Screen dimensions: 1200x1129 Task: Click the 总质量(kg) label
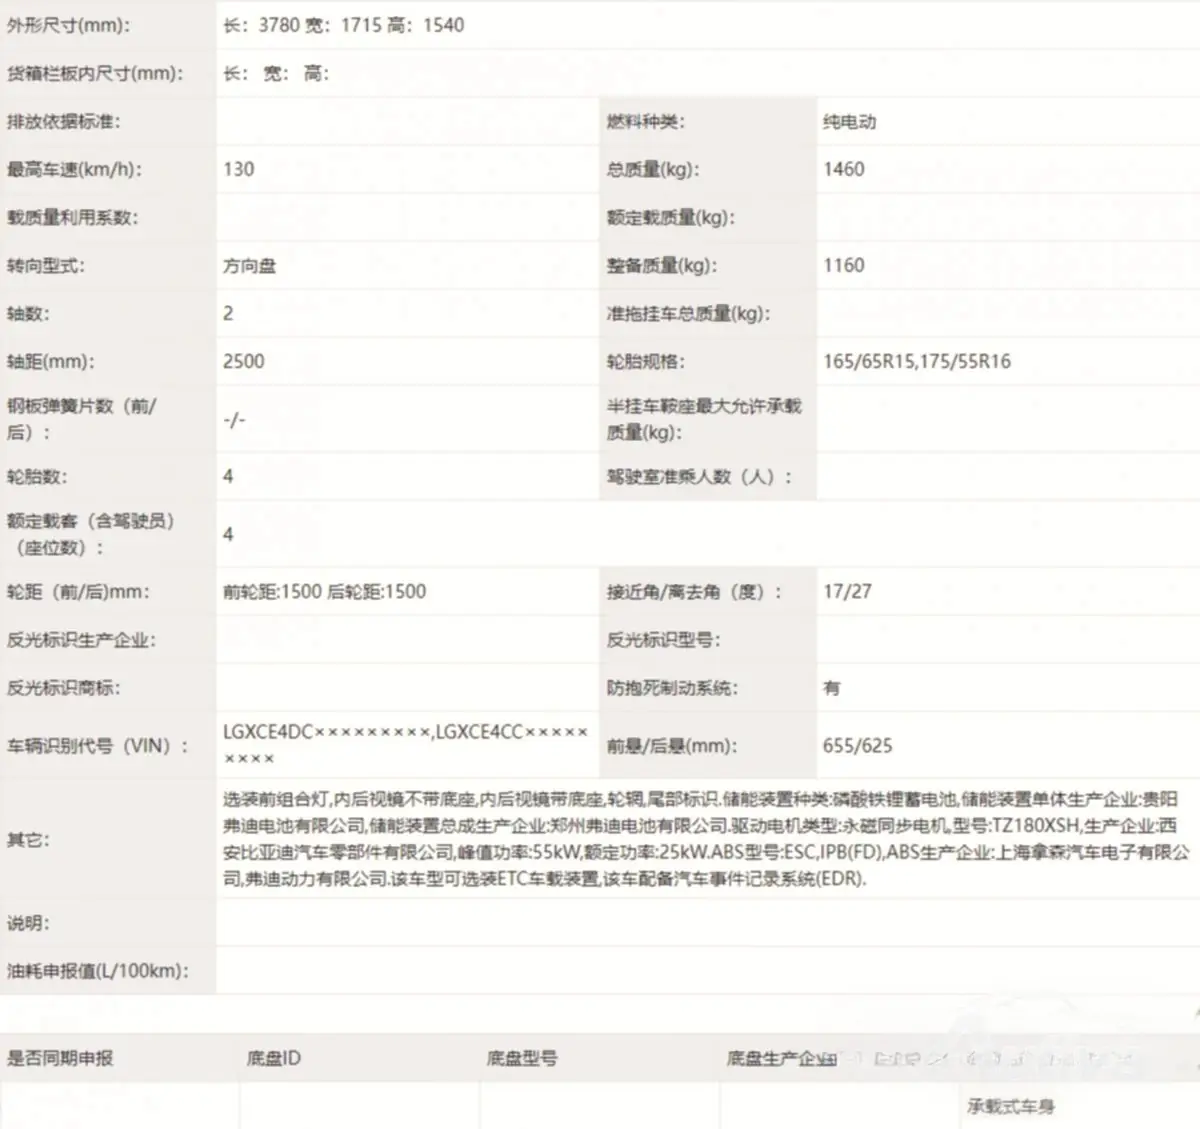pyautogui.click(x=653, y=169)
